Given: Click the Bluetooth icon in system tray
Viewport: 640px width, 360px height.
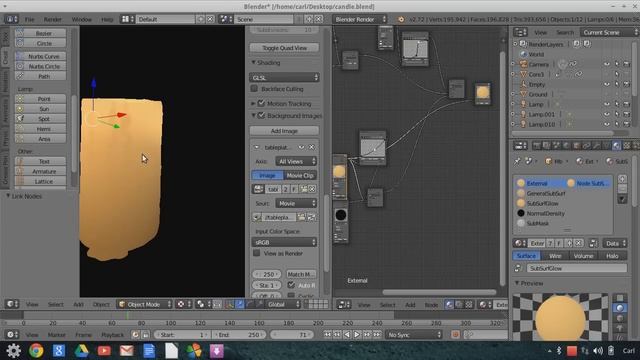Looking at the screenshot, I should coord(559,351).
